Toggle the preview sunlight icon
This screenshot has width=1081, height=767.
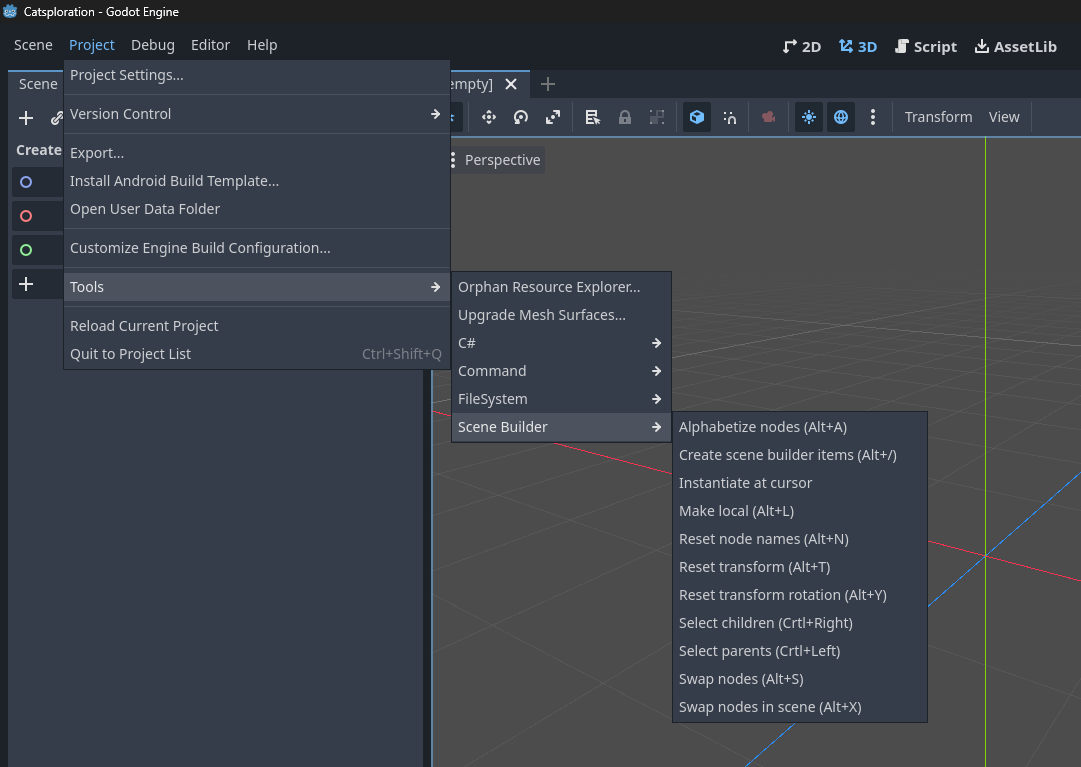(809, 117)
